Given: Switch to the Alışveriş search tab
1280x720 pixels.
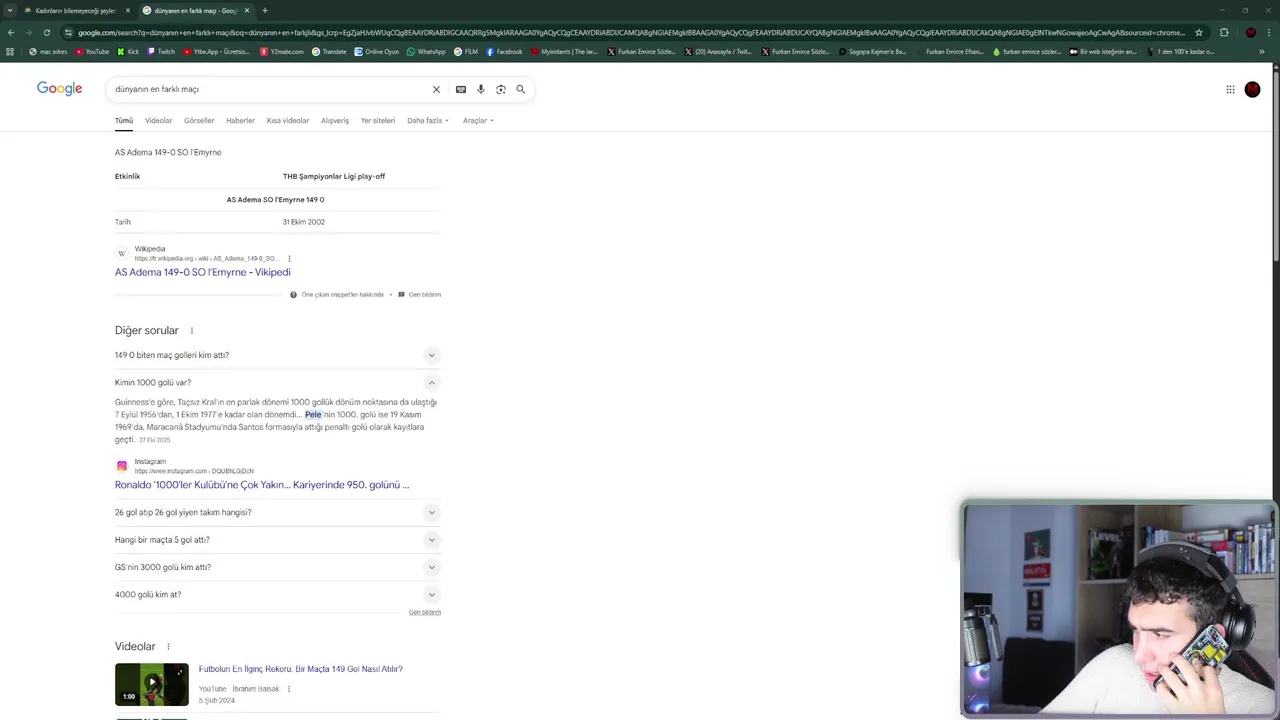Looking at the screenshot, I should [335, 120].
